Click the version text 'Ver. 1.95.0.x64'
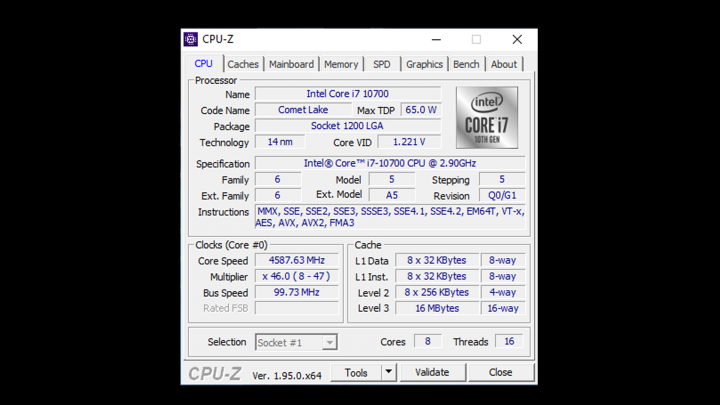 click(x=287, y=376)
